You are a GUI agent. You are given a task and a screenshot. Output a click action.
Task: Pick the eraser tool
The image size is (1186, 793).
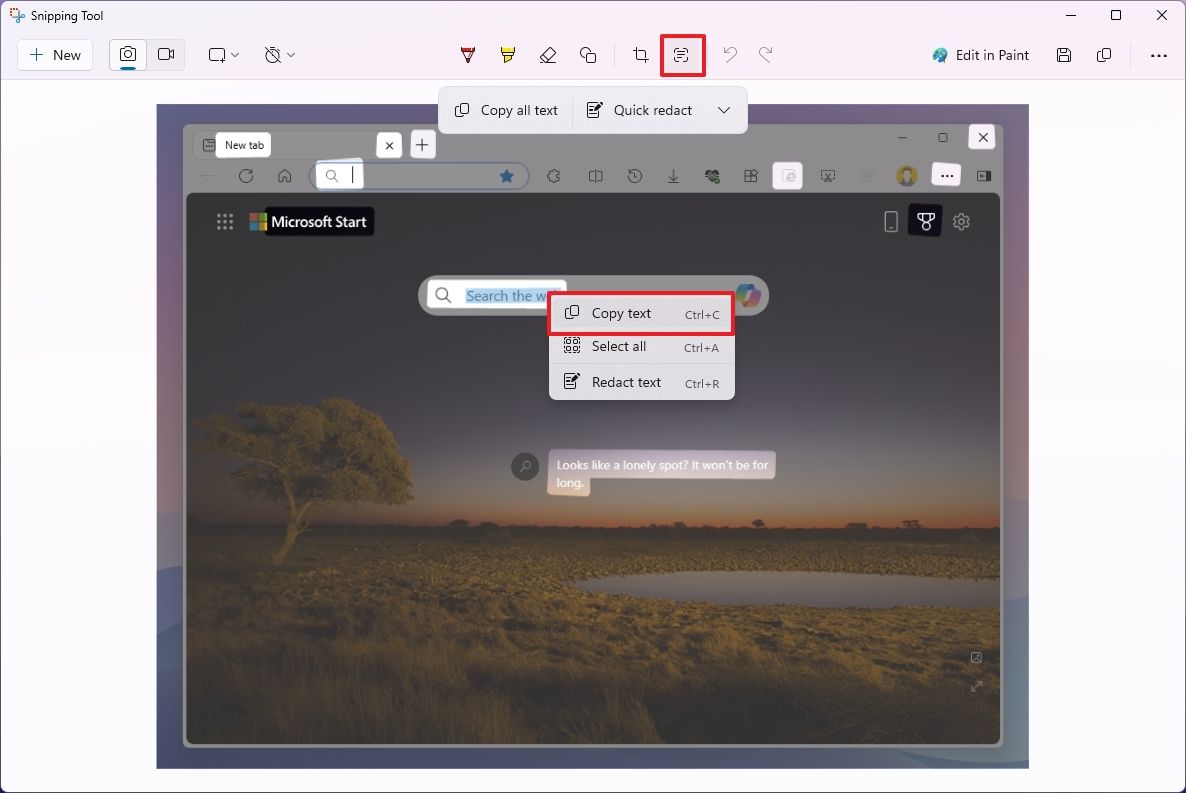click(x=548, y=55)
